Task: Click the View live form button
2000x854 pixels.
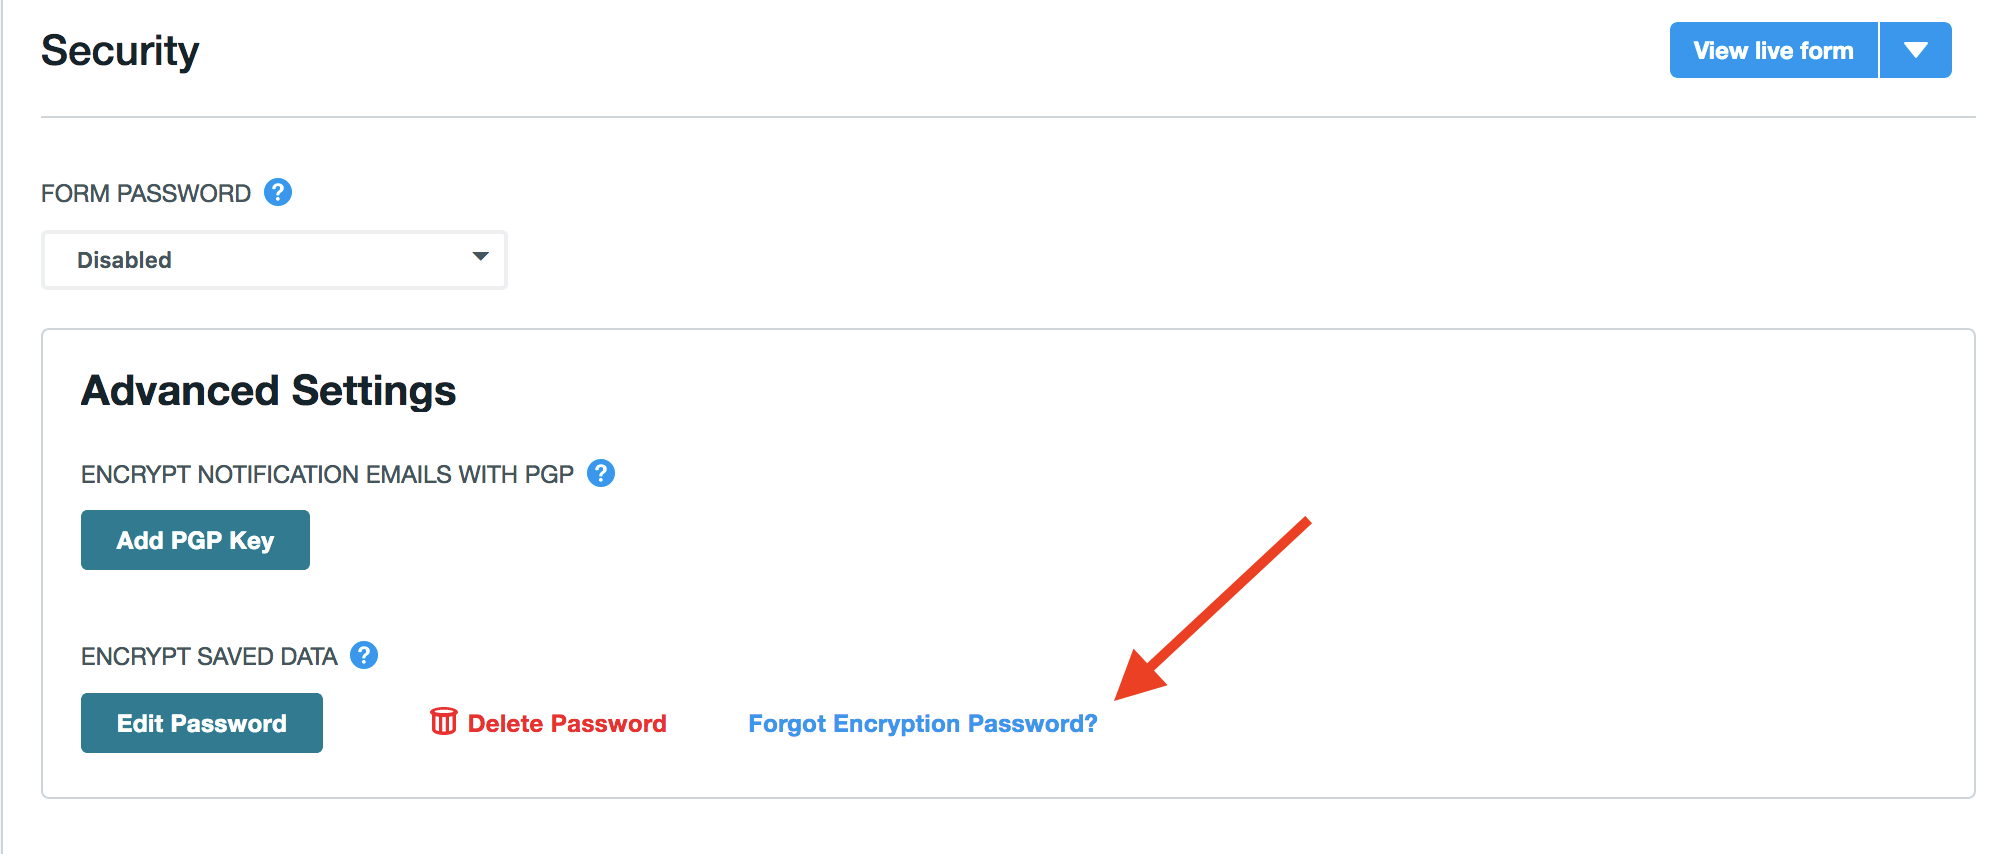Action: pos(1773,50)
